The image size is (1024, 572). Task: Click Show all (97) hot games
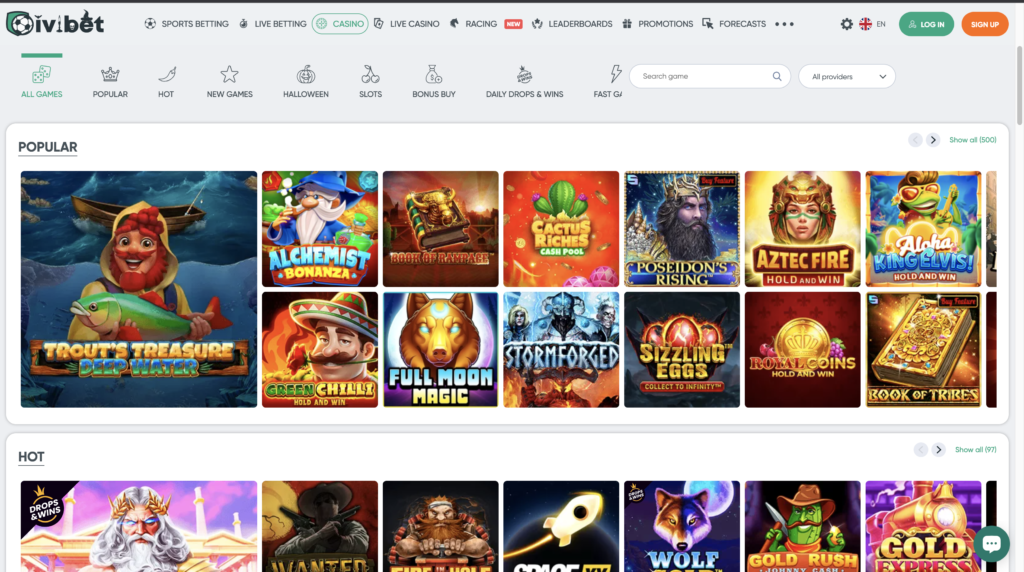(x=976, y=449)
